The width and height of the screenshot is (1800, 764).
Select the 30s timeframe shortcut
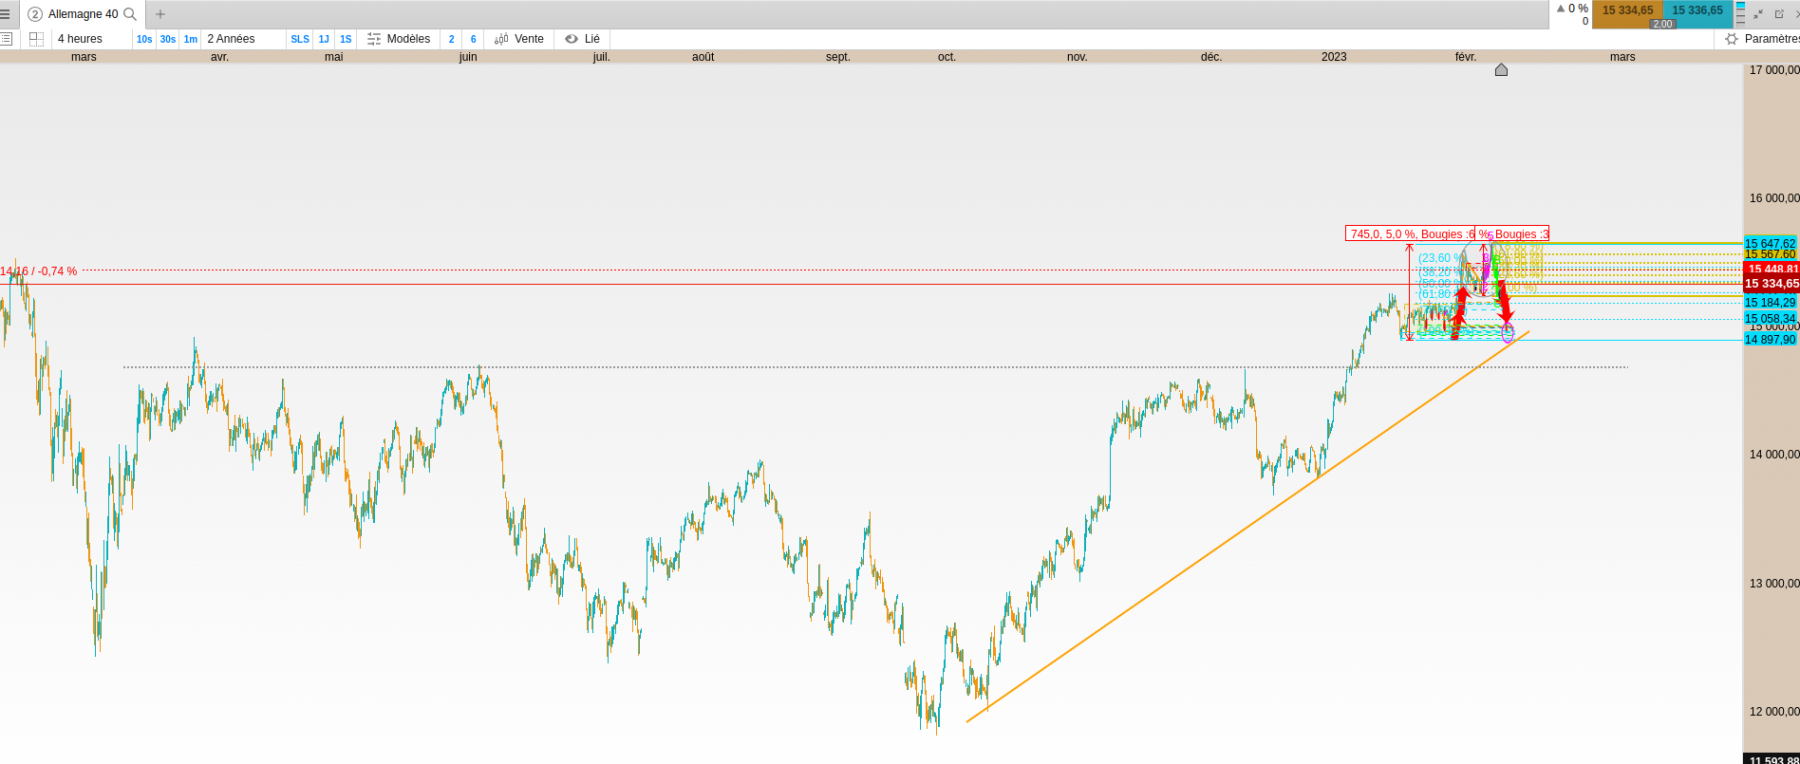click(x=167, y=39)
